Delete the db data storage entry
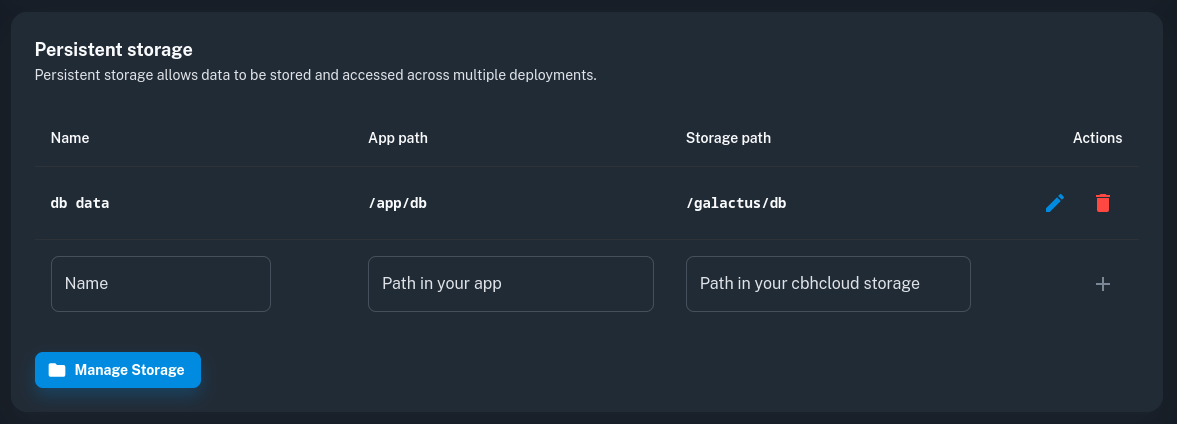Screen dimensions: 1177x424 [1102, 203]
